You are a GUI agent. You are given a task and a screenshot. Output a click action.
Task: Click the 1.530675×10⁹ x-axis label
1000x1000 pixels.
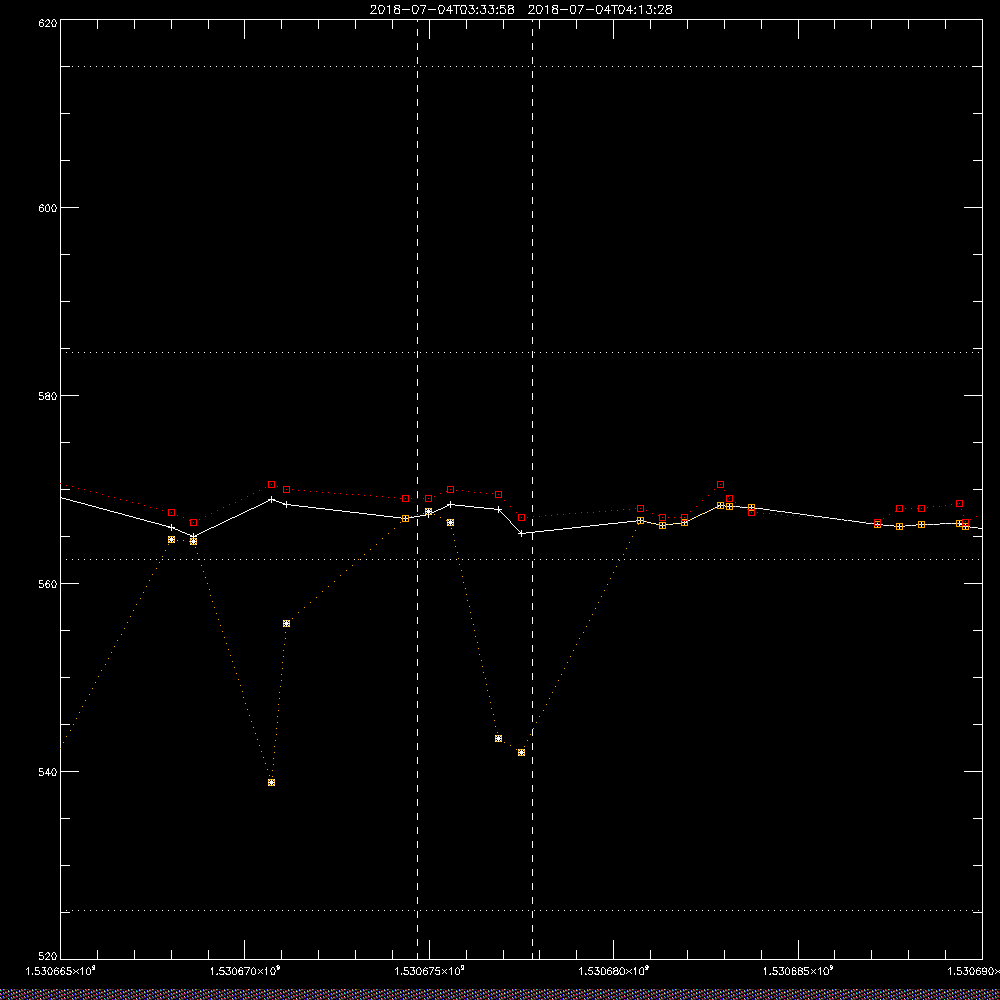[429, 971]
